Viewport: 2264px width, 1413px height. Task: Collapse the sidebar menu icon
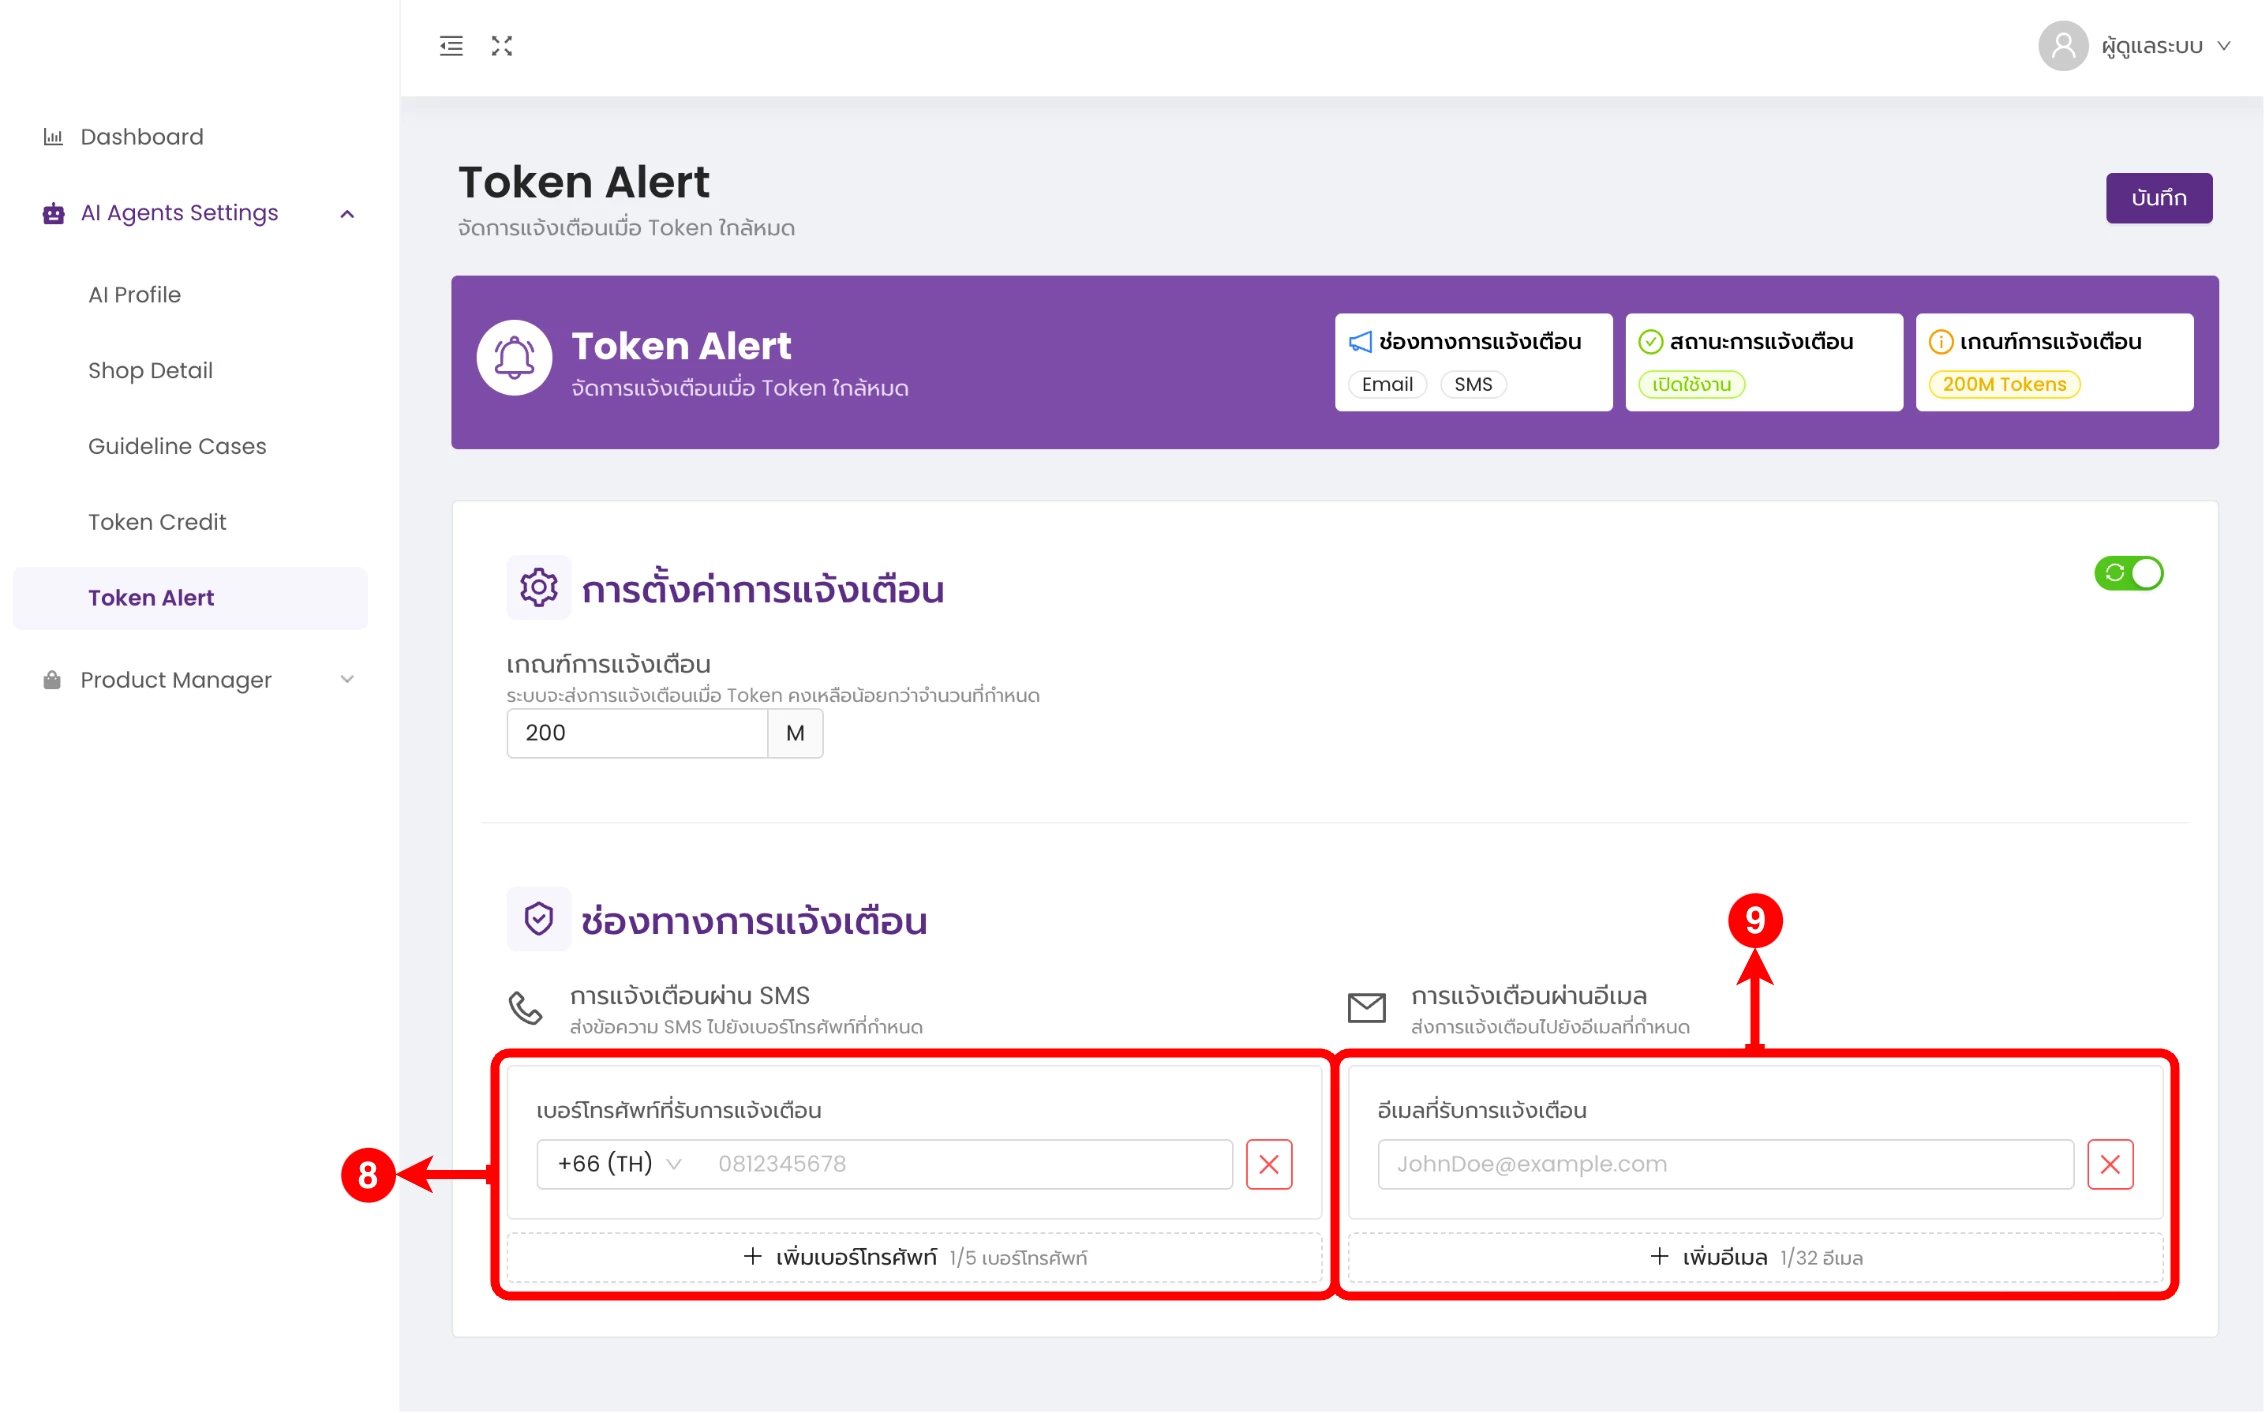451,46
